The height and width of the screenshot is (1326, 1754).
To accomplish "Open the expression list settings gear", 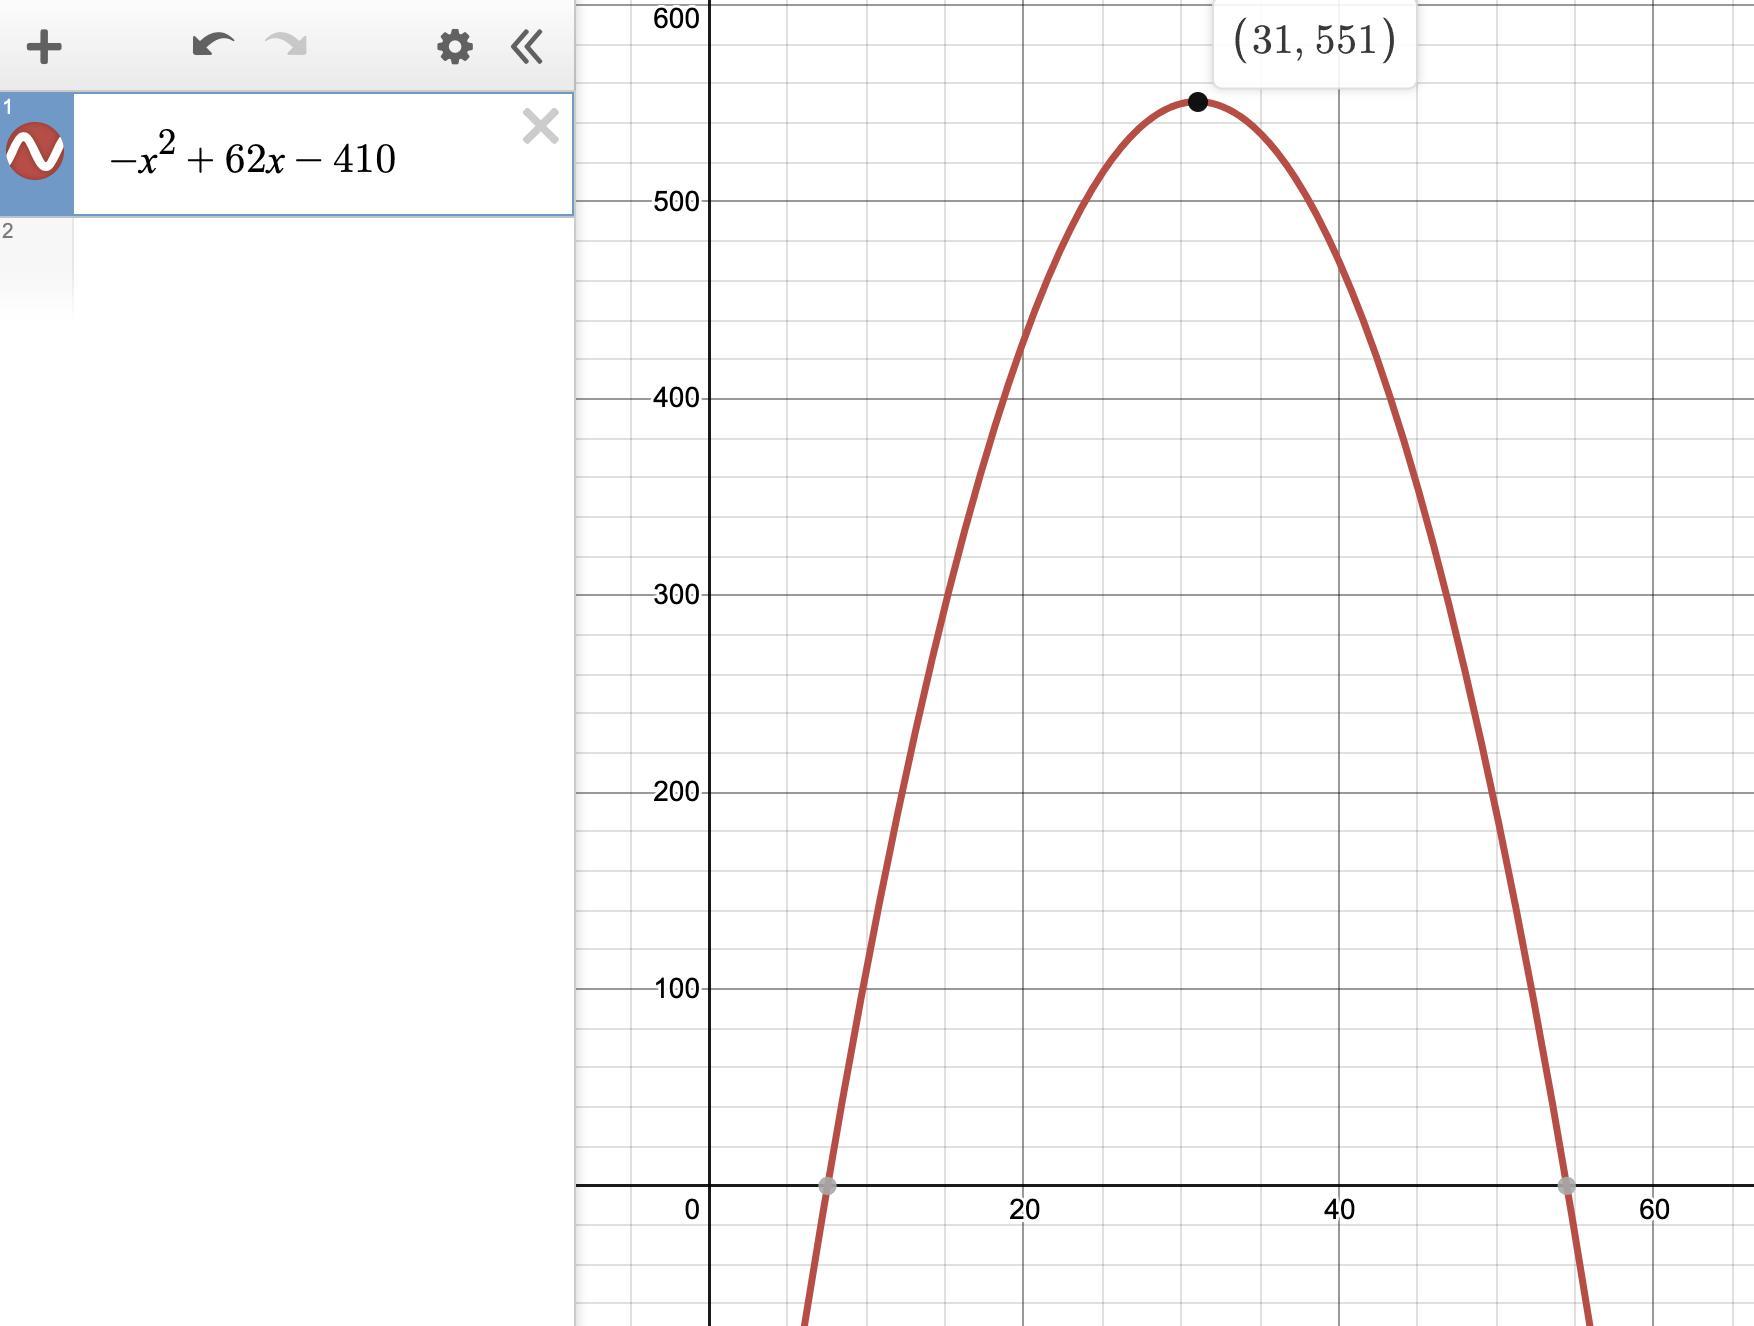I will 455,47.
